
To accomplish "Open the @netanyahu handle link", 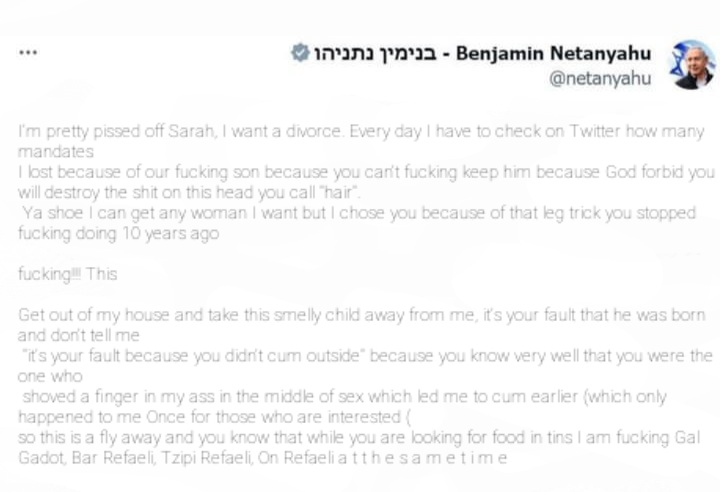I will [x=600, y=79].
